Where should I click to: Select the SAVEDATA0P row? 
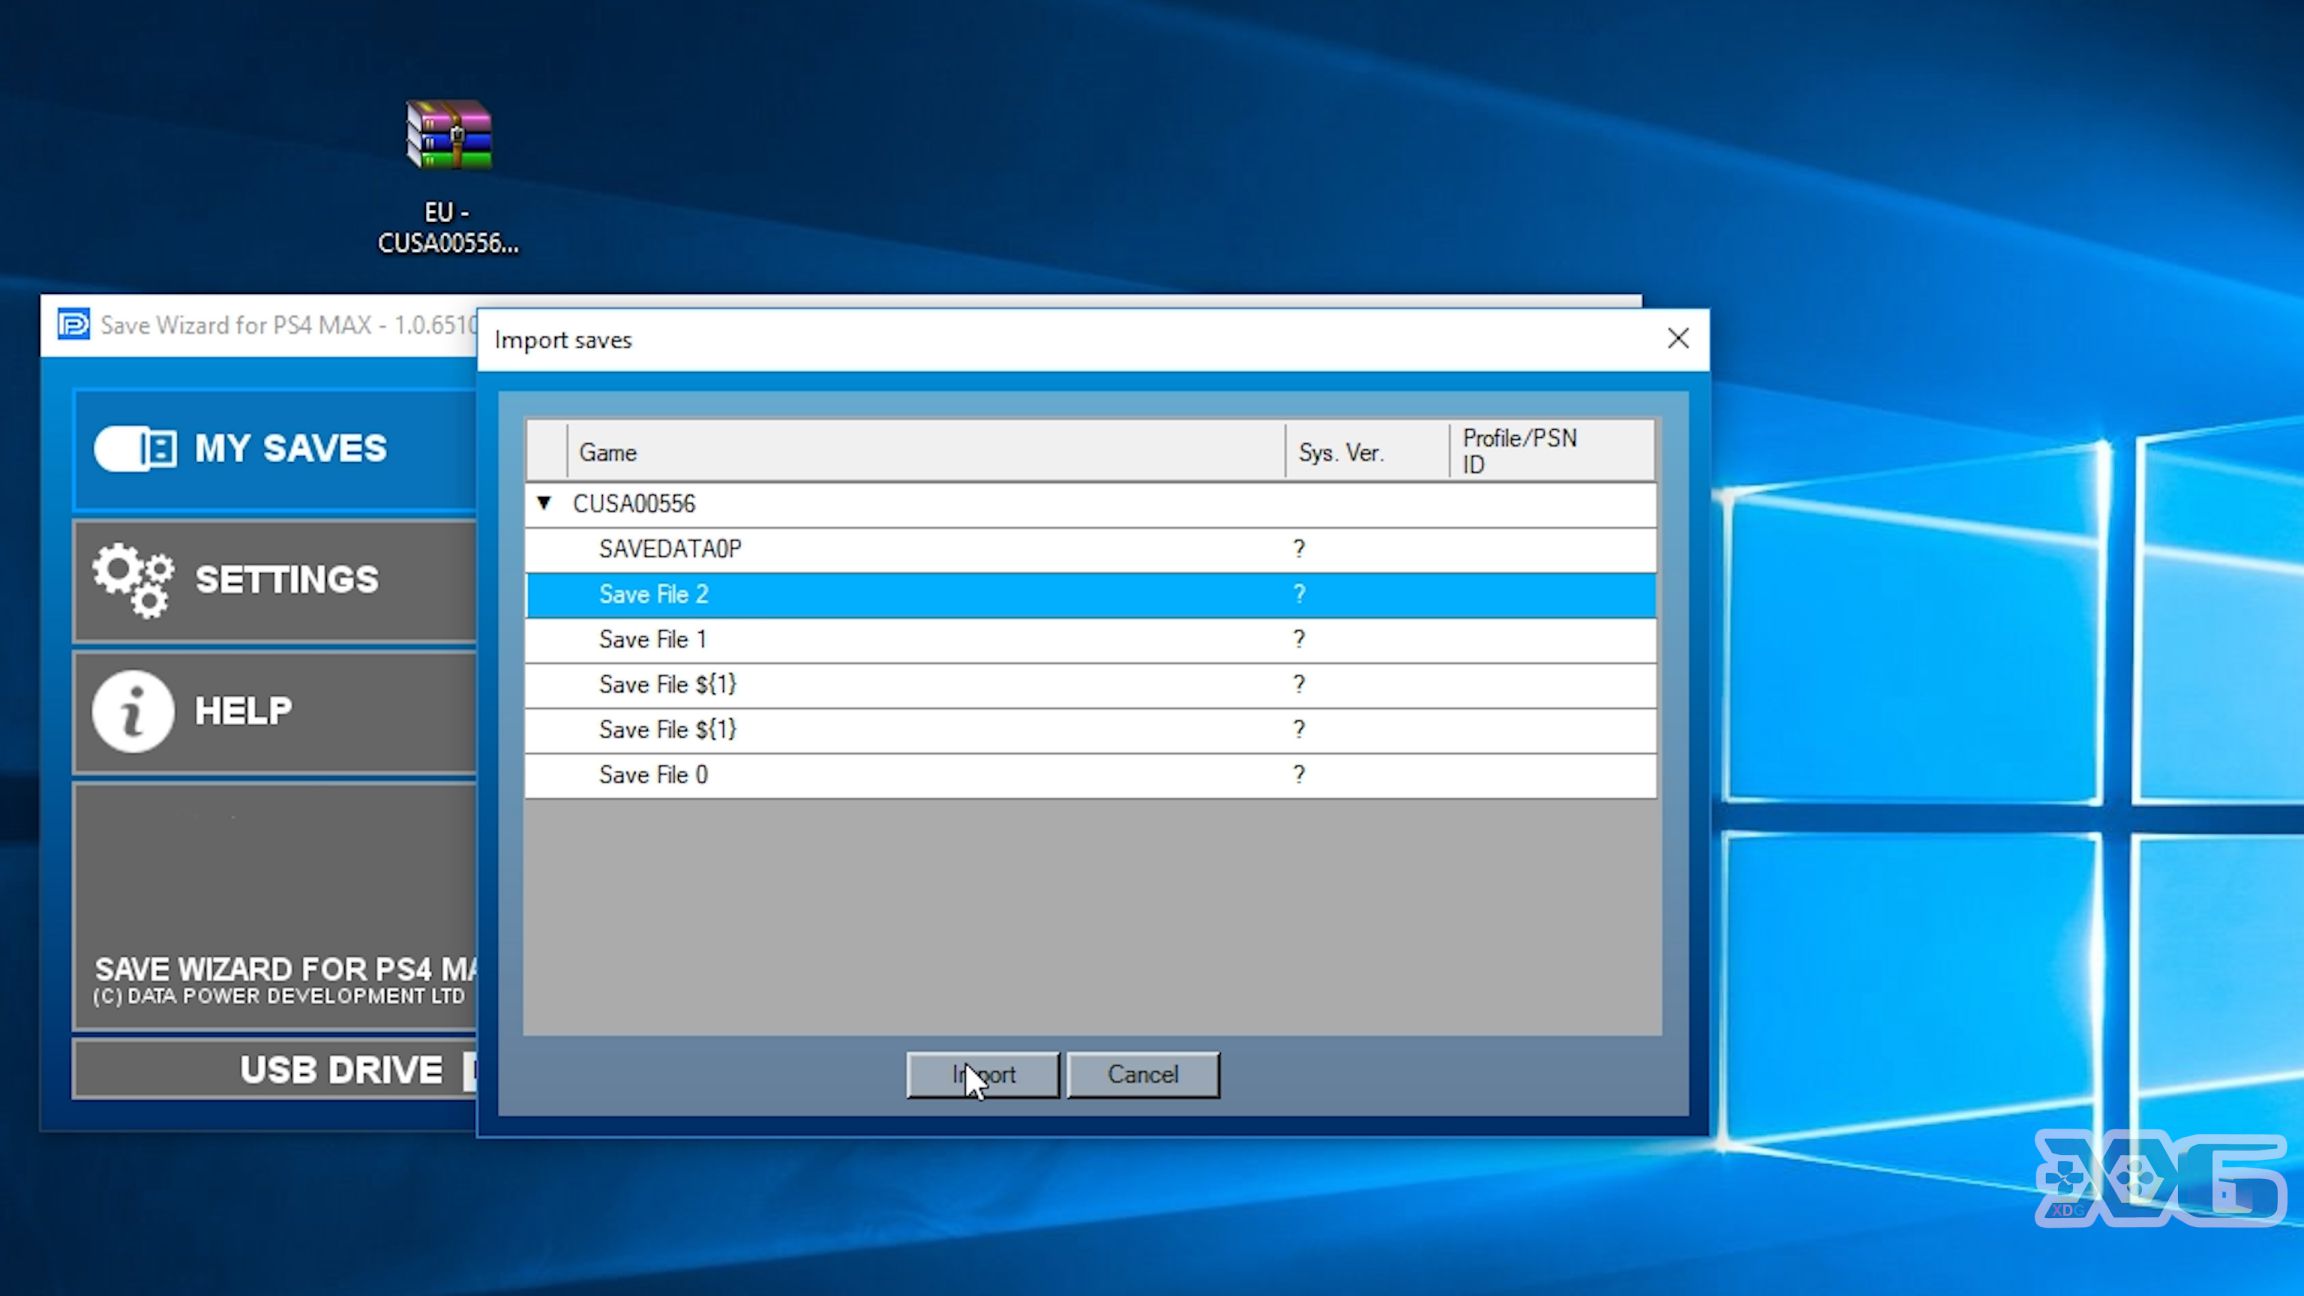[1090, 549]
